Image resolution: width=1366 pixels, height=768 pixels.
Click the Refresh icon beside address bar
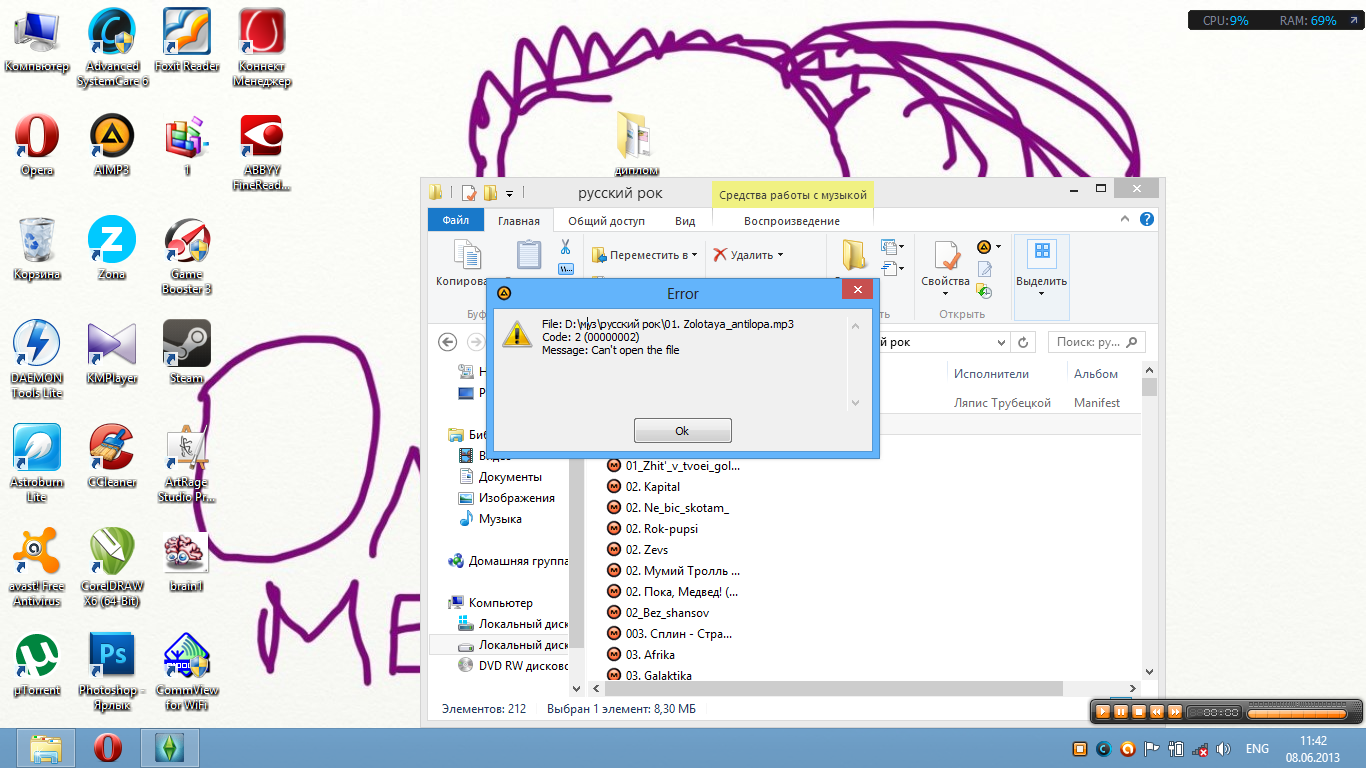pos(1023,342)
